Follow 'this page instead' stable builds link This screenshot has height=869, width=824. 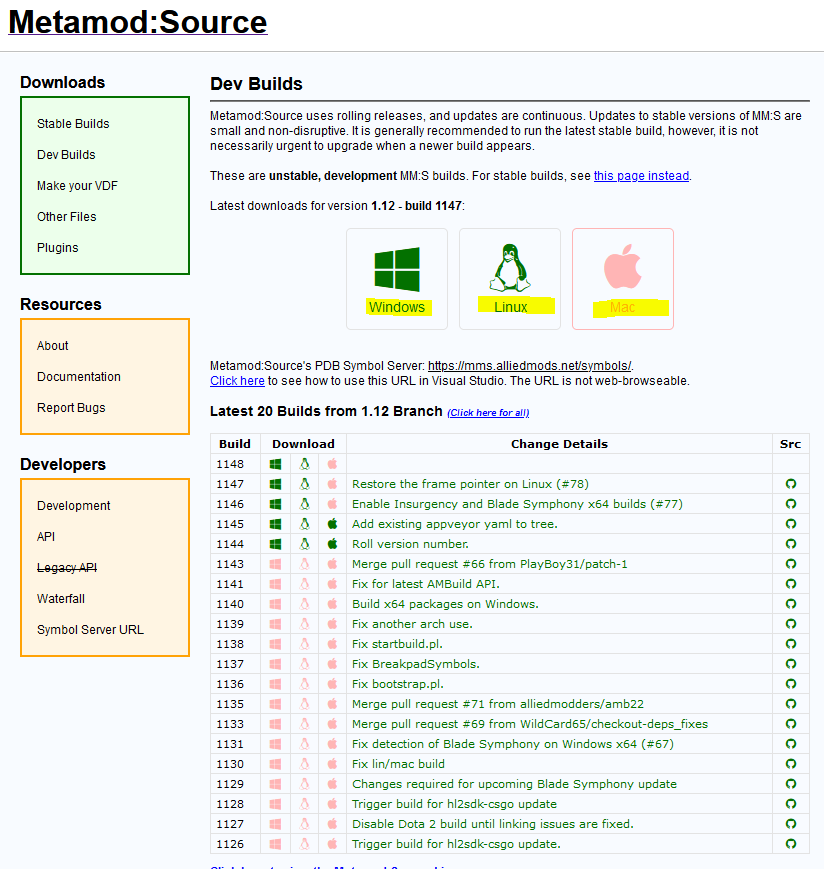pos(641,176)
